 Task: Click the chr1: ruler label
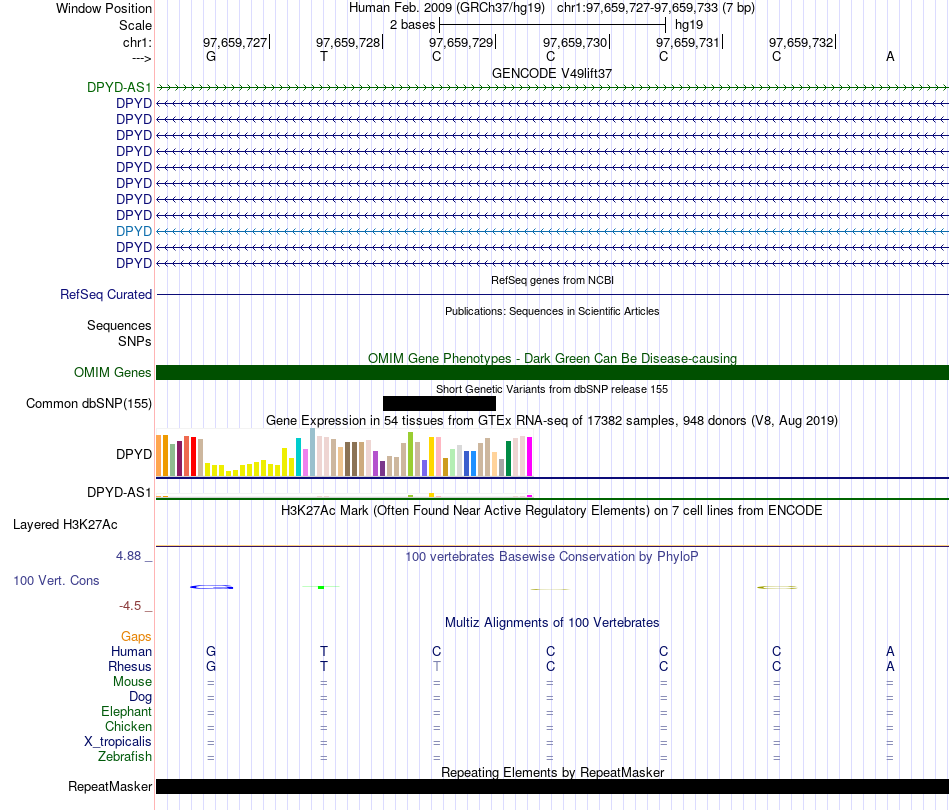click(x=137, y=42)
